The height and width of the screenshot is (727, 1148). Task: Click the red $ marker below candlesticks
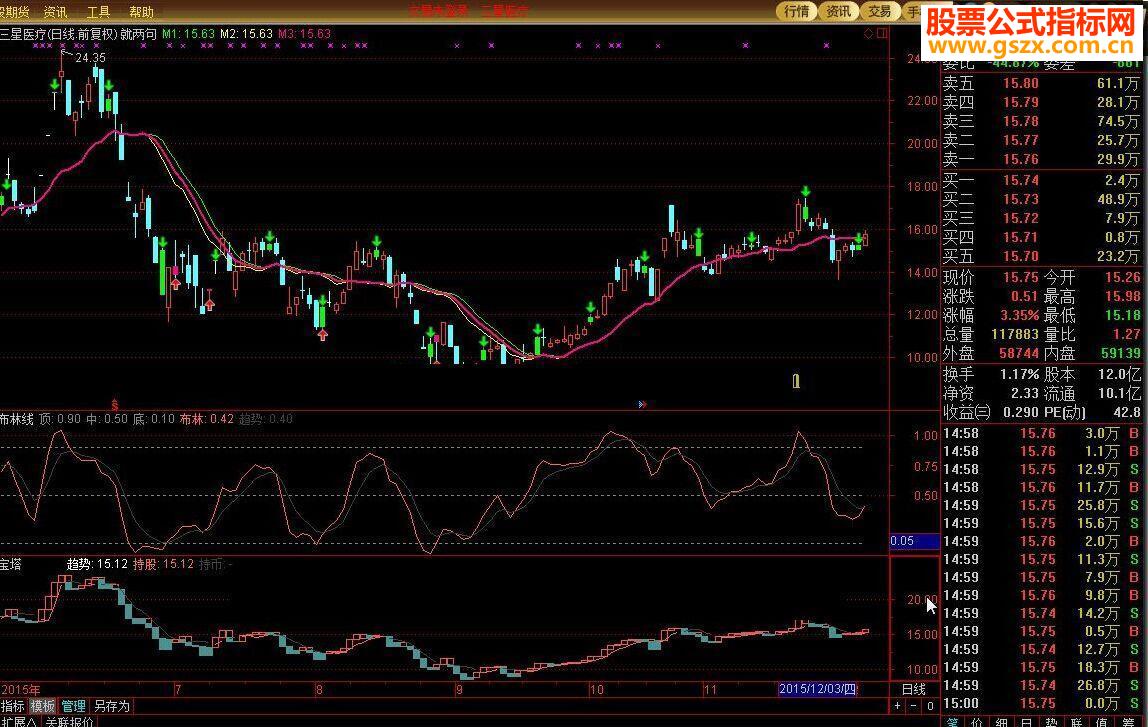[115, 404]
